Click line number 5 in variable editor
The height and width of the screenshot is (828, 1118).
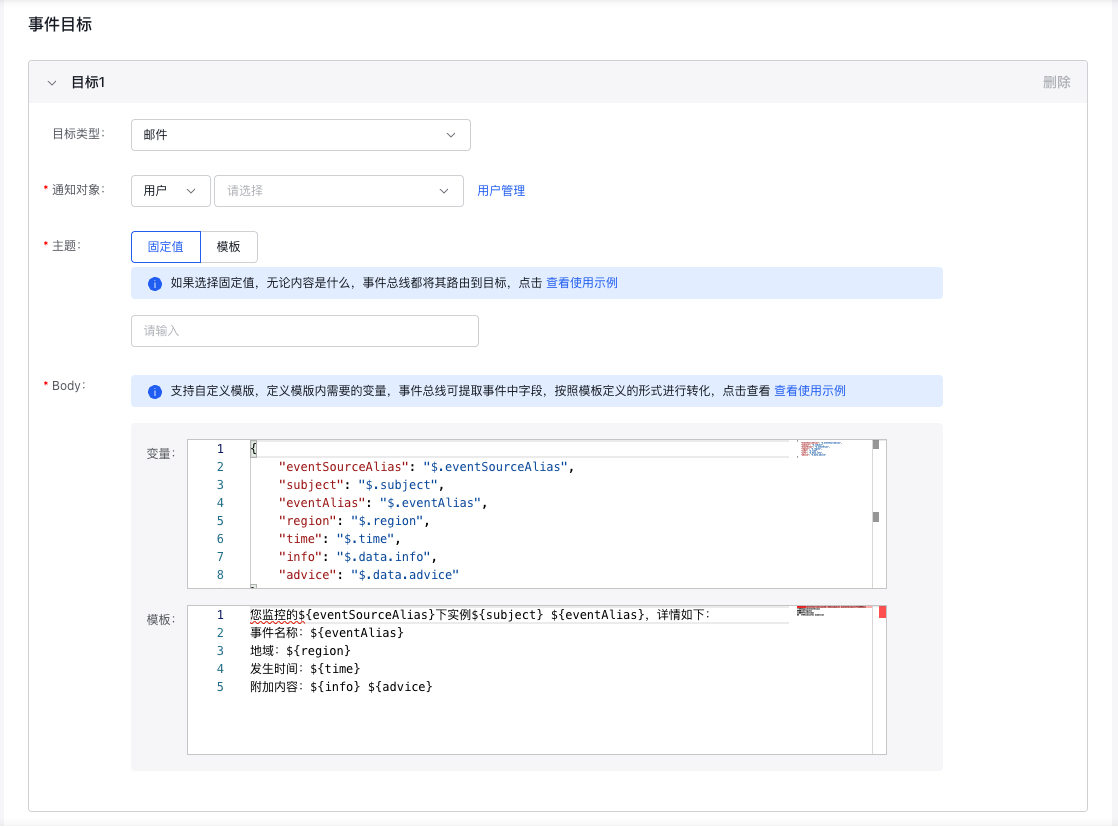coord(220,521)
